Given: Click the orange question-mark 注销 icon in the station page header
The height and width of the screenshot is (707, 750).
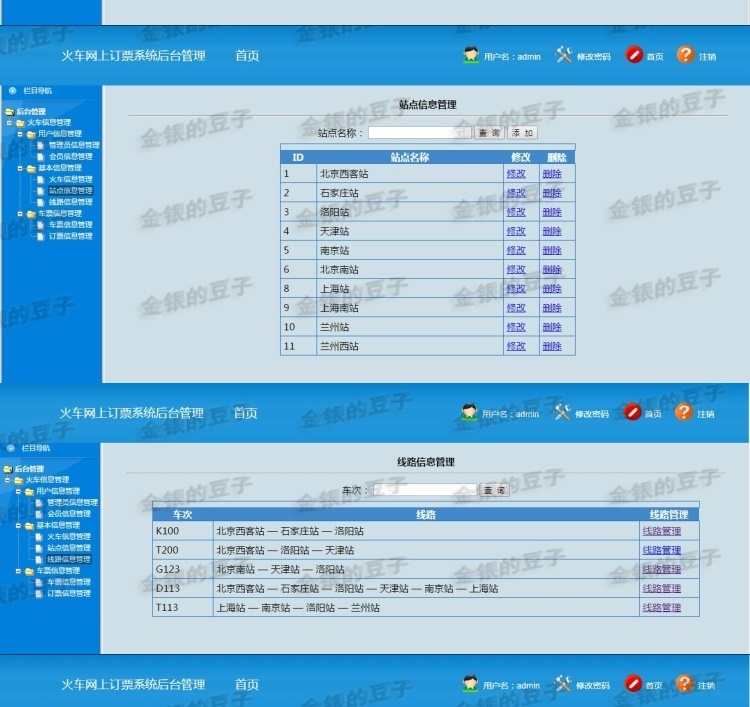Looking at the screenshot, I should click(685, 55).
